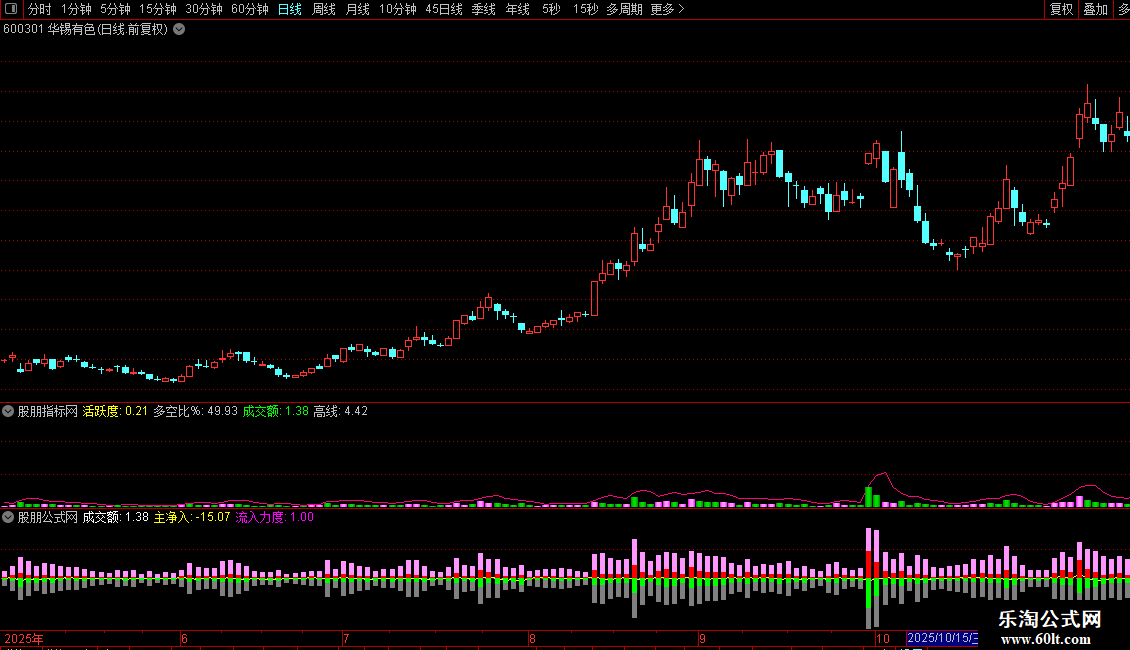The image size is (1130, 650).
Task: Select the 60分钟 period tab
Action: [x=250, y=9]
